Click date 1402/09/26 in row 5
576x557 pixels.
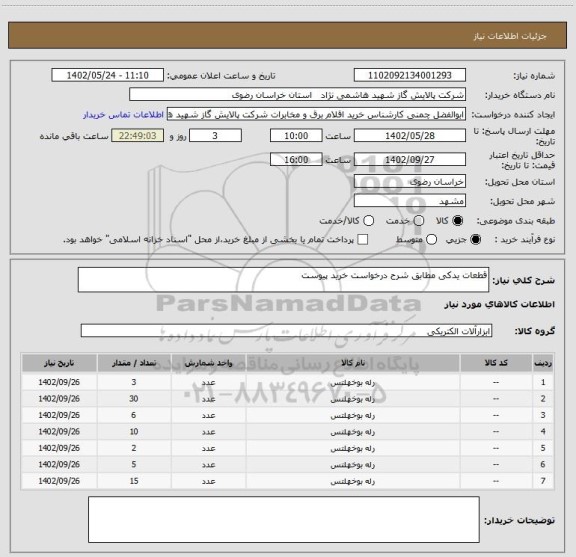click(59, 448)
